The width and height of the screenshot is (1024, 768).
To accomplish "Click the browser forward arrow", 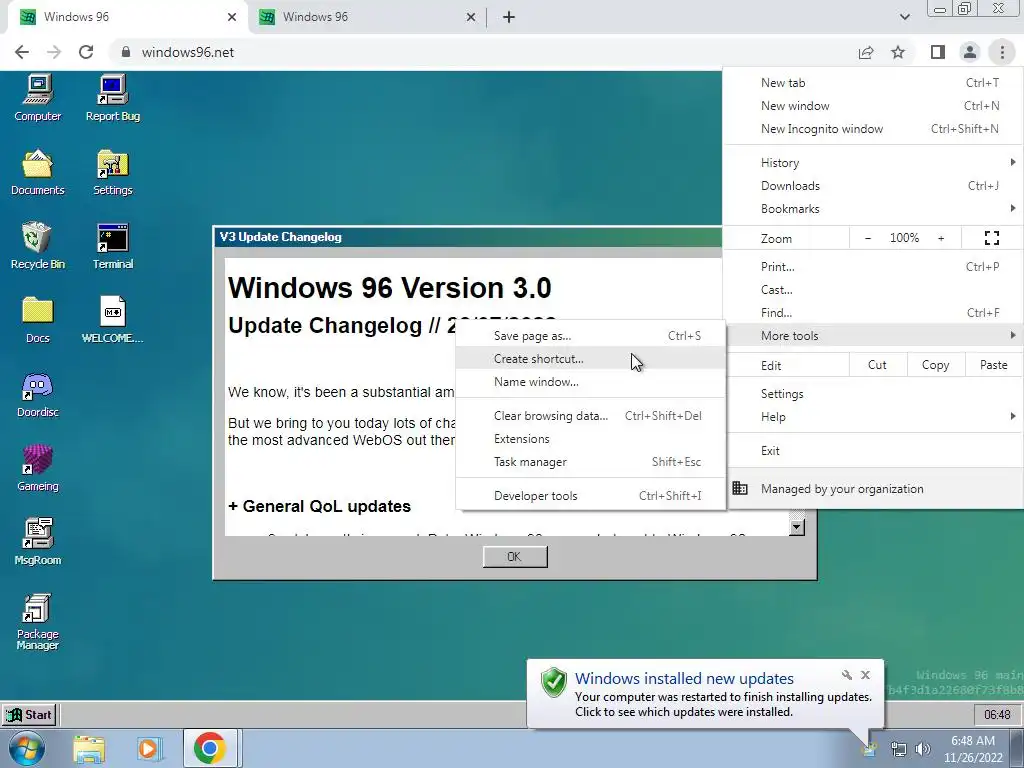I will [x=54, y=52].
